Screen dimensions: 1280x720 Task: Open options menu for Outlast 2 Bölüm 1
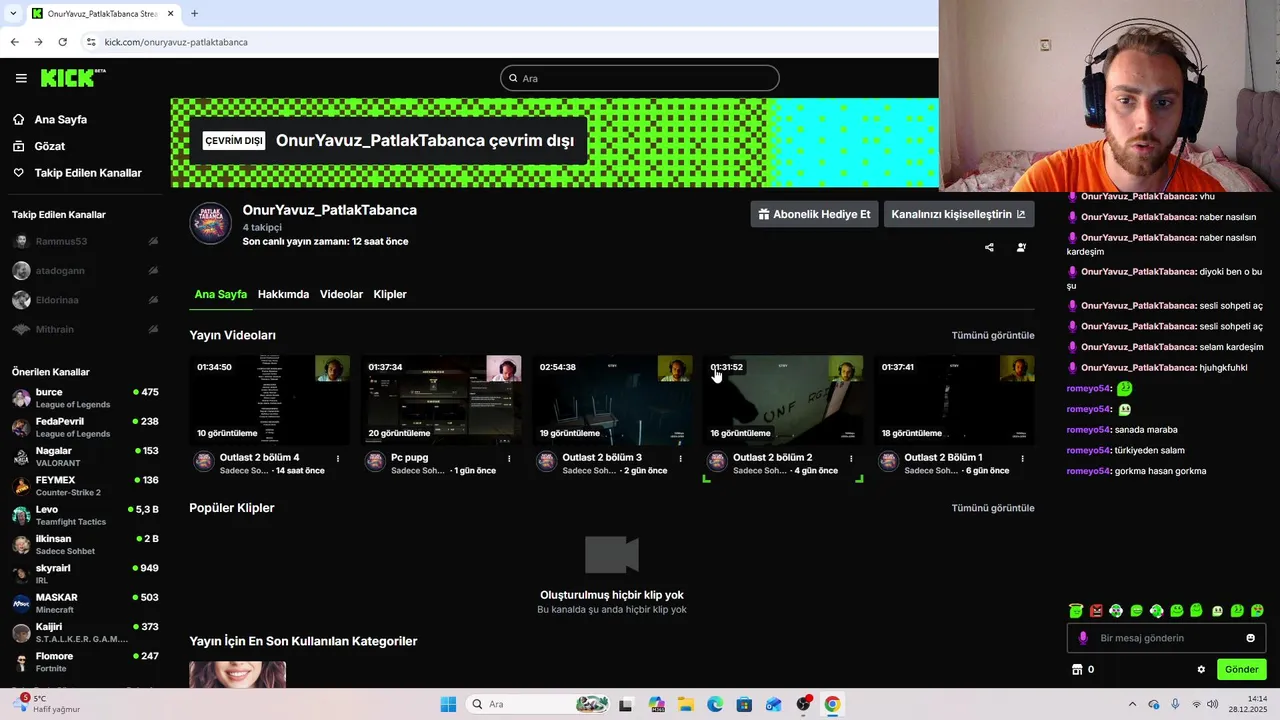[x=1022, y=458]
